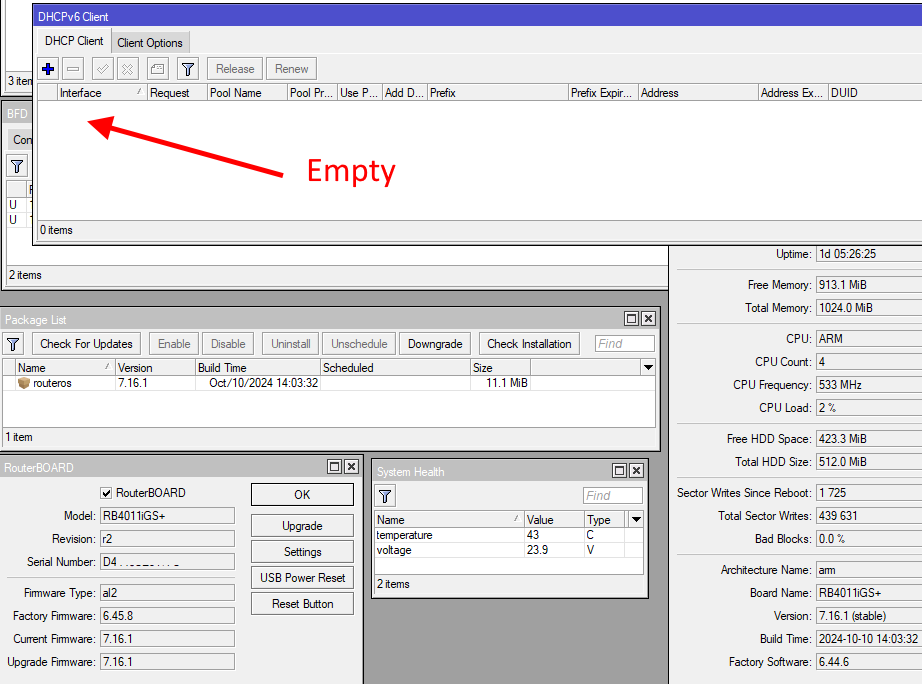
Task: Close the System Health window
Action: tap(636, 471)
